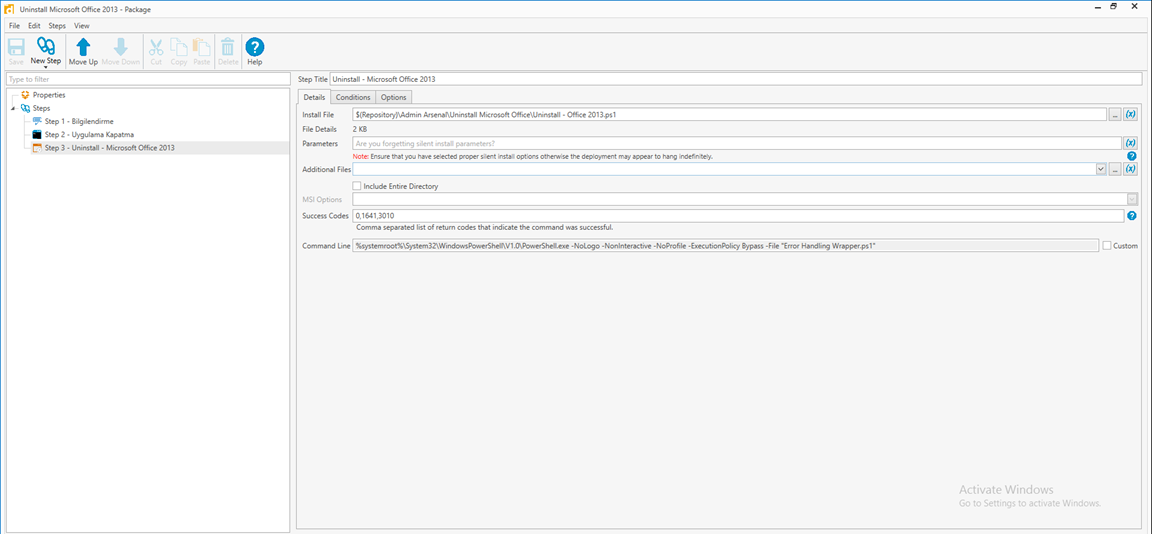This screenshot has width=1152, height=534.
Task: Click the Install File path field
Action: 730,115
